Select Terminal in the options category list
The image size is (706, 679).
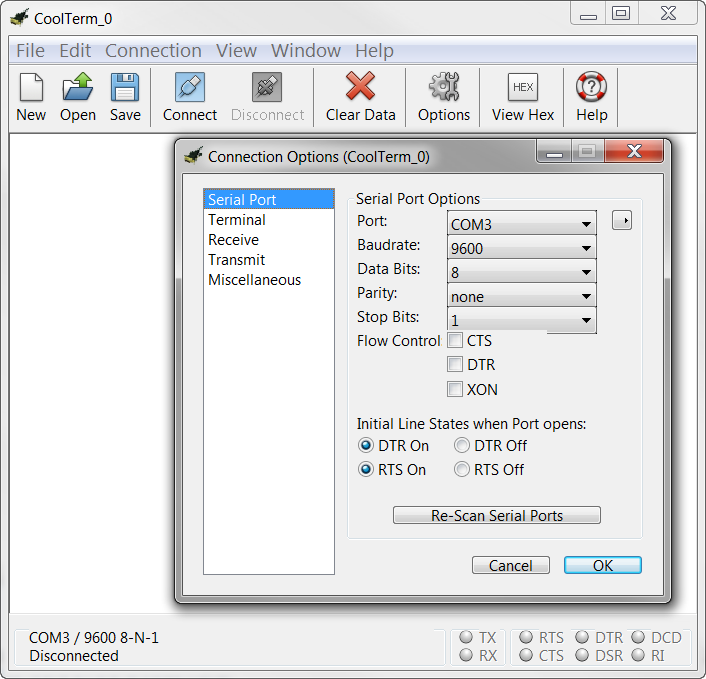tap(237, 220)
